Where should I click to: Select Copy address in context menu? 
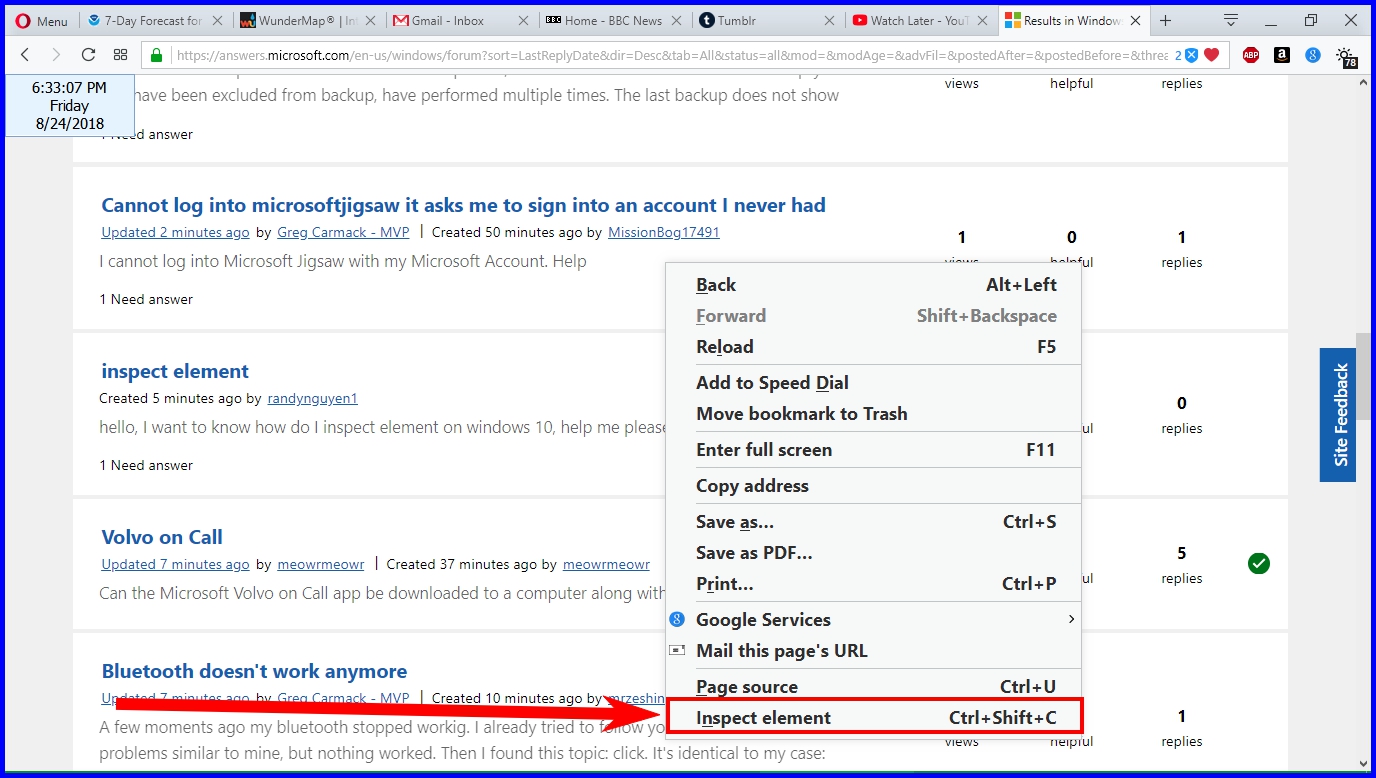tap(752, 486)
